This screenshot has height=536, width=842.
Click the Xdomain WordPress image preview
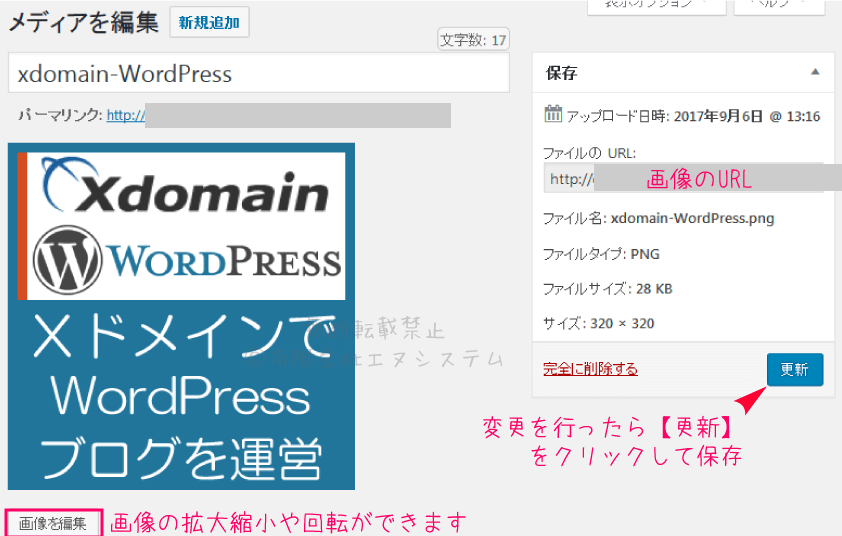[x=182, y=316]
